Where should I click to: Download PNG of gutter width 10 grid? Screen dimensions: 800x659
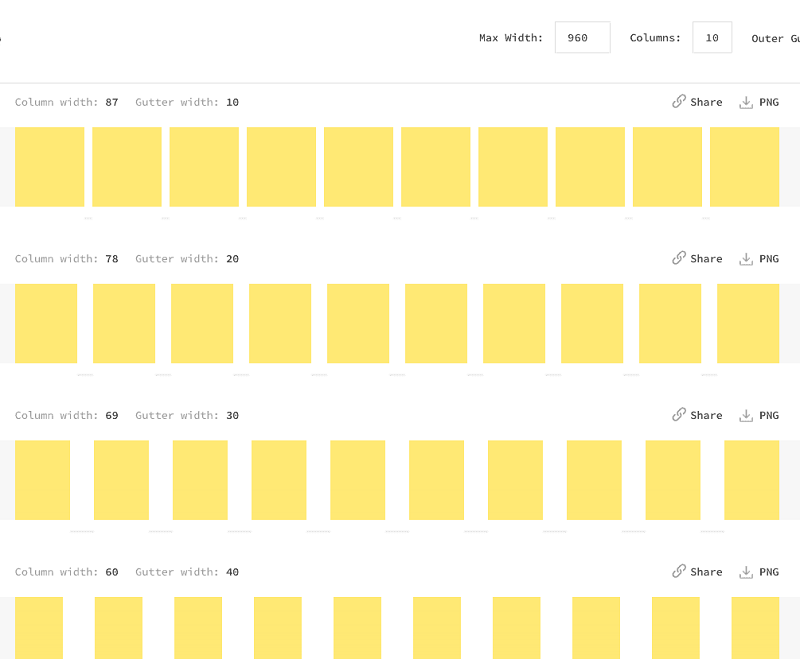coord(759,102)
